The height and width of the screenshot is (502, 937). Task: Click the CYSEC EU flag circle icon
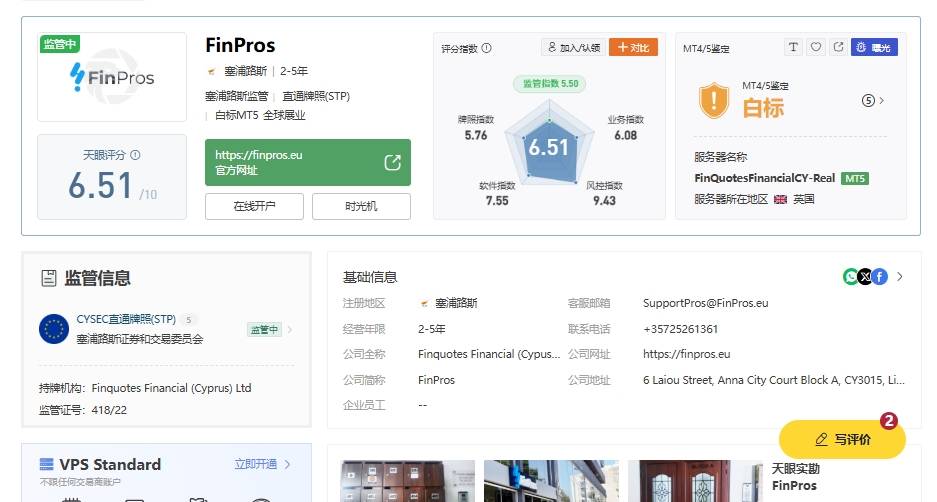[x=54, y=329]
